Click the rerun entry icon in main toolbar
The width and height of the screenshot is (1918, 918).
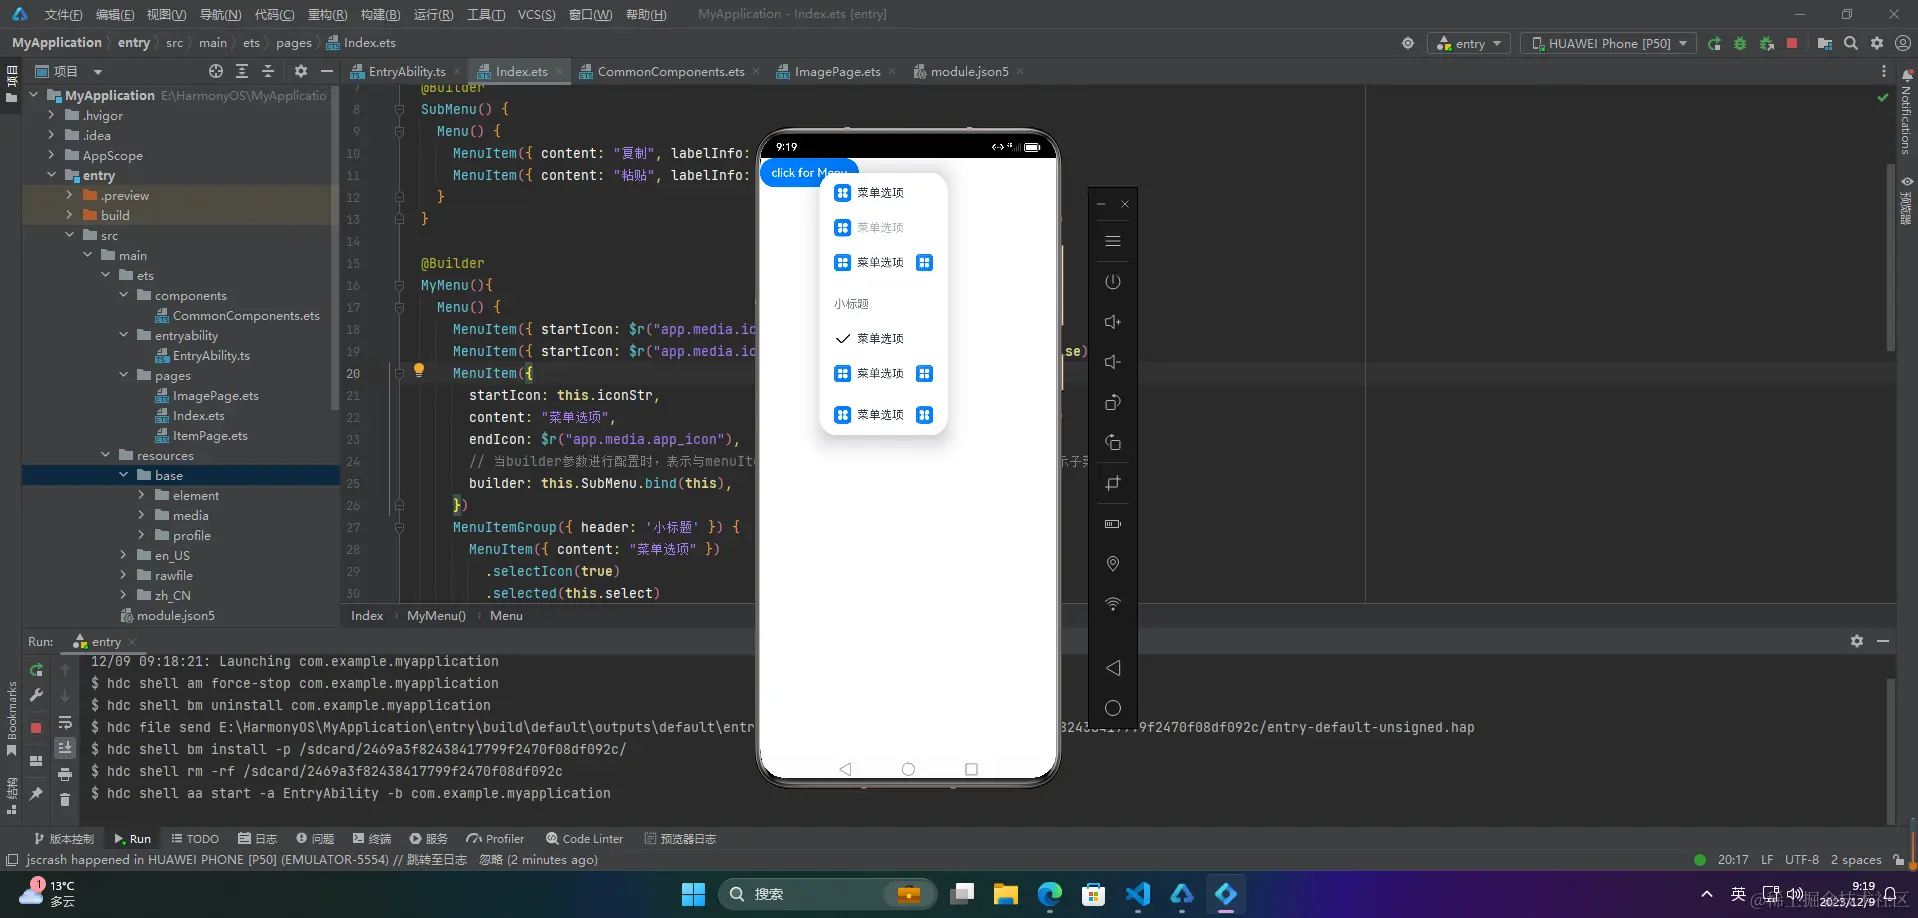point(1714,44)
